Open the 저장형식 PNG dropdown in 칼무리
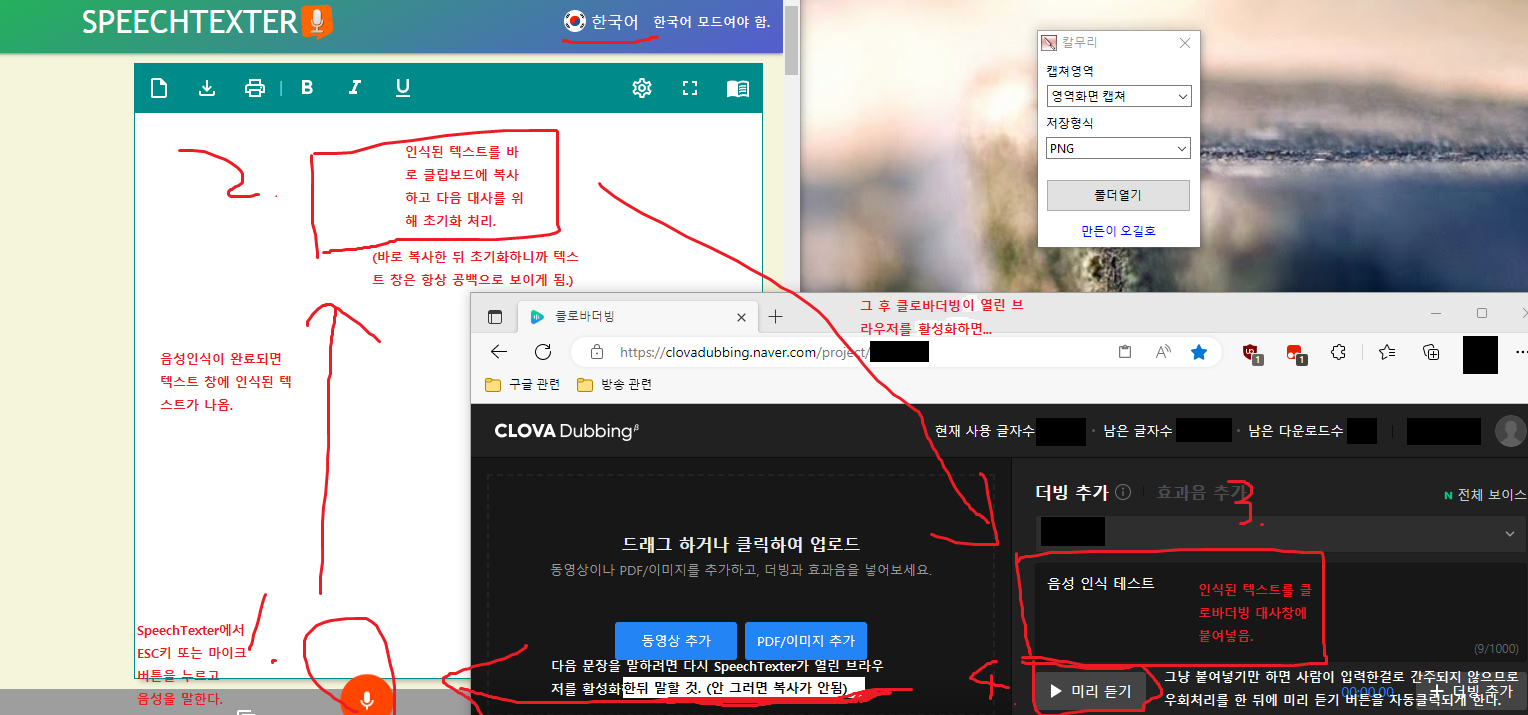Image resolution: width=1528 pixels, height=715 pixels. 1119,148
